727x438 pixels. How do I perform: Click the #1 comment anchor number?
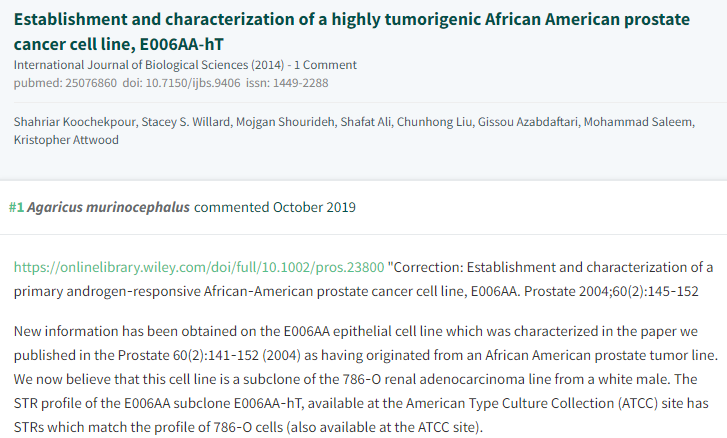point(16,208)
